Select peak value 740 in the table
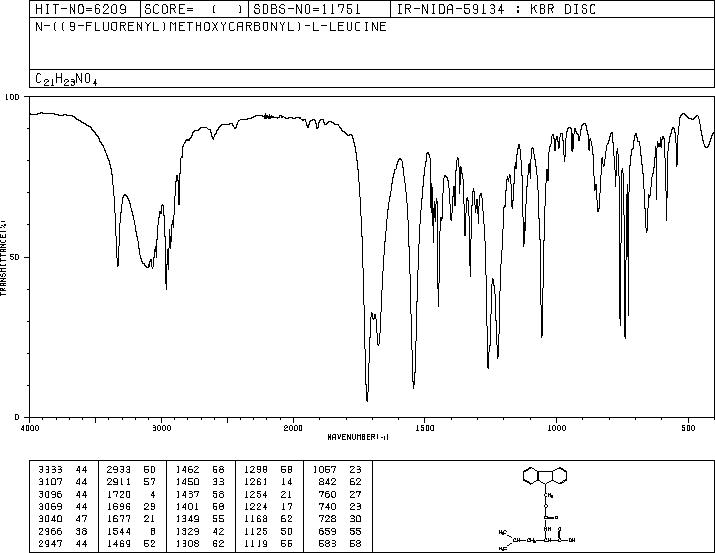 pyautogui.click(x=327, y=506)
